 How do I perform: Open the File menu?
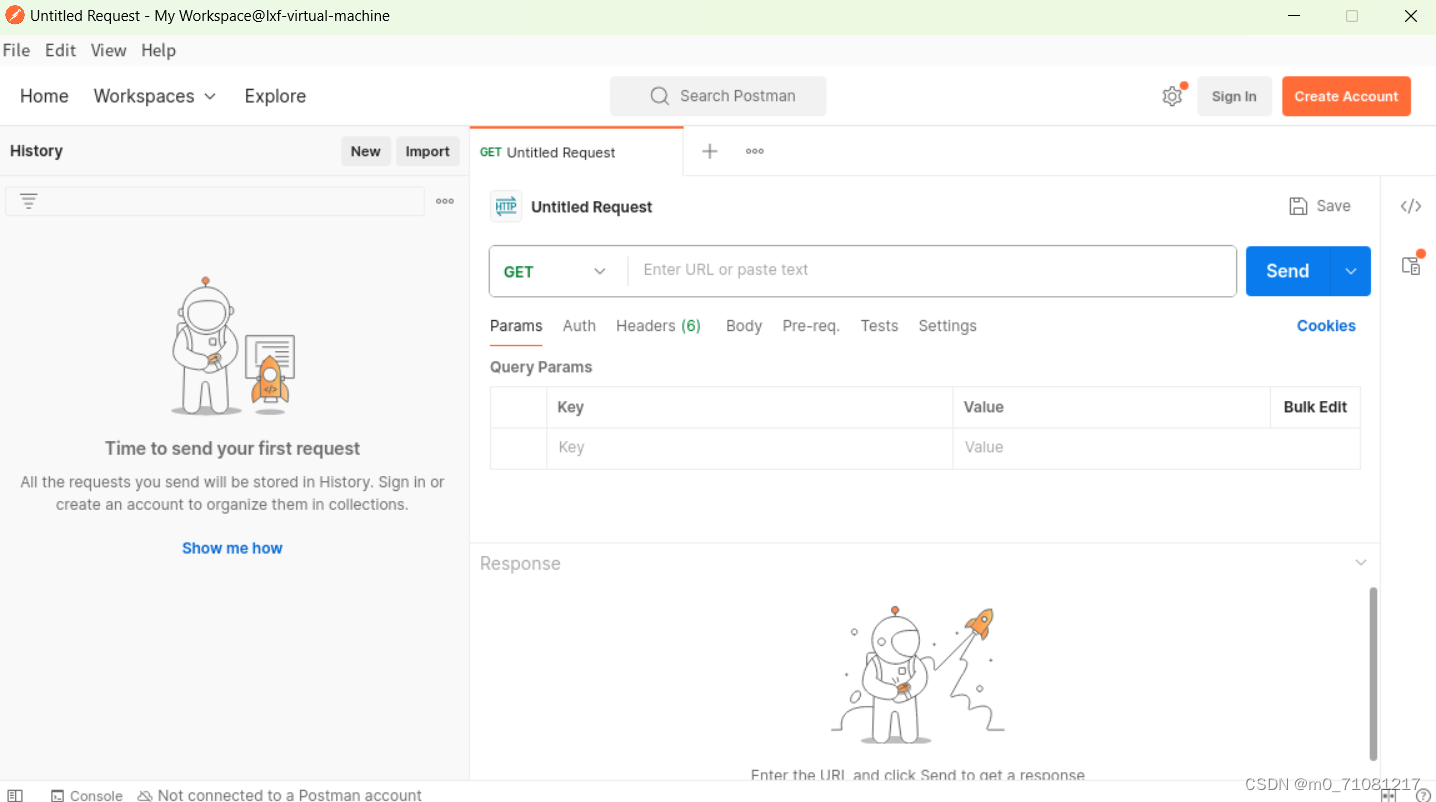(16, 50)
